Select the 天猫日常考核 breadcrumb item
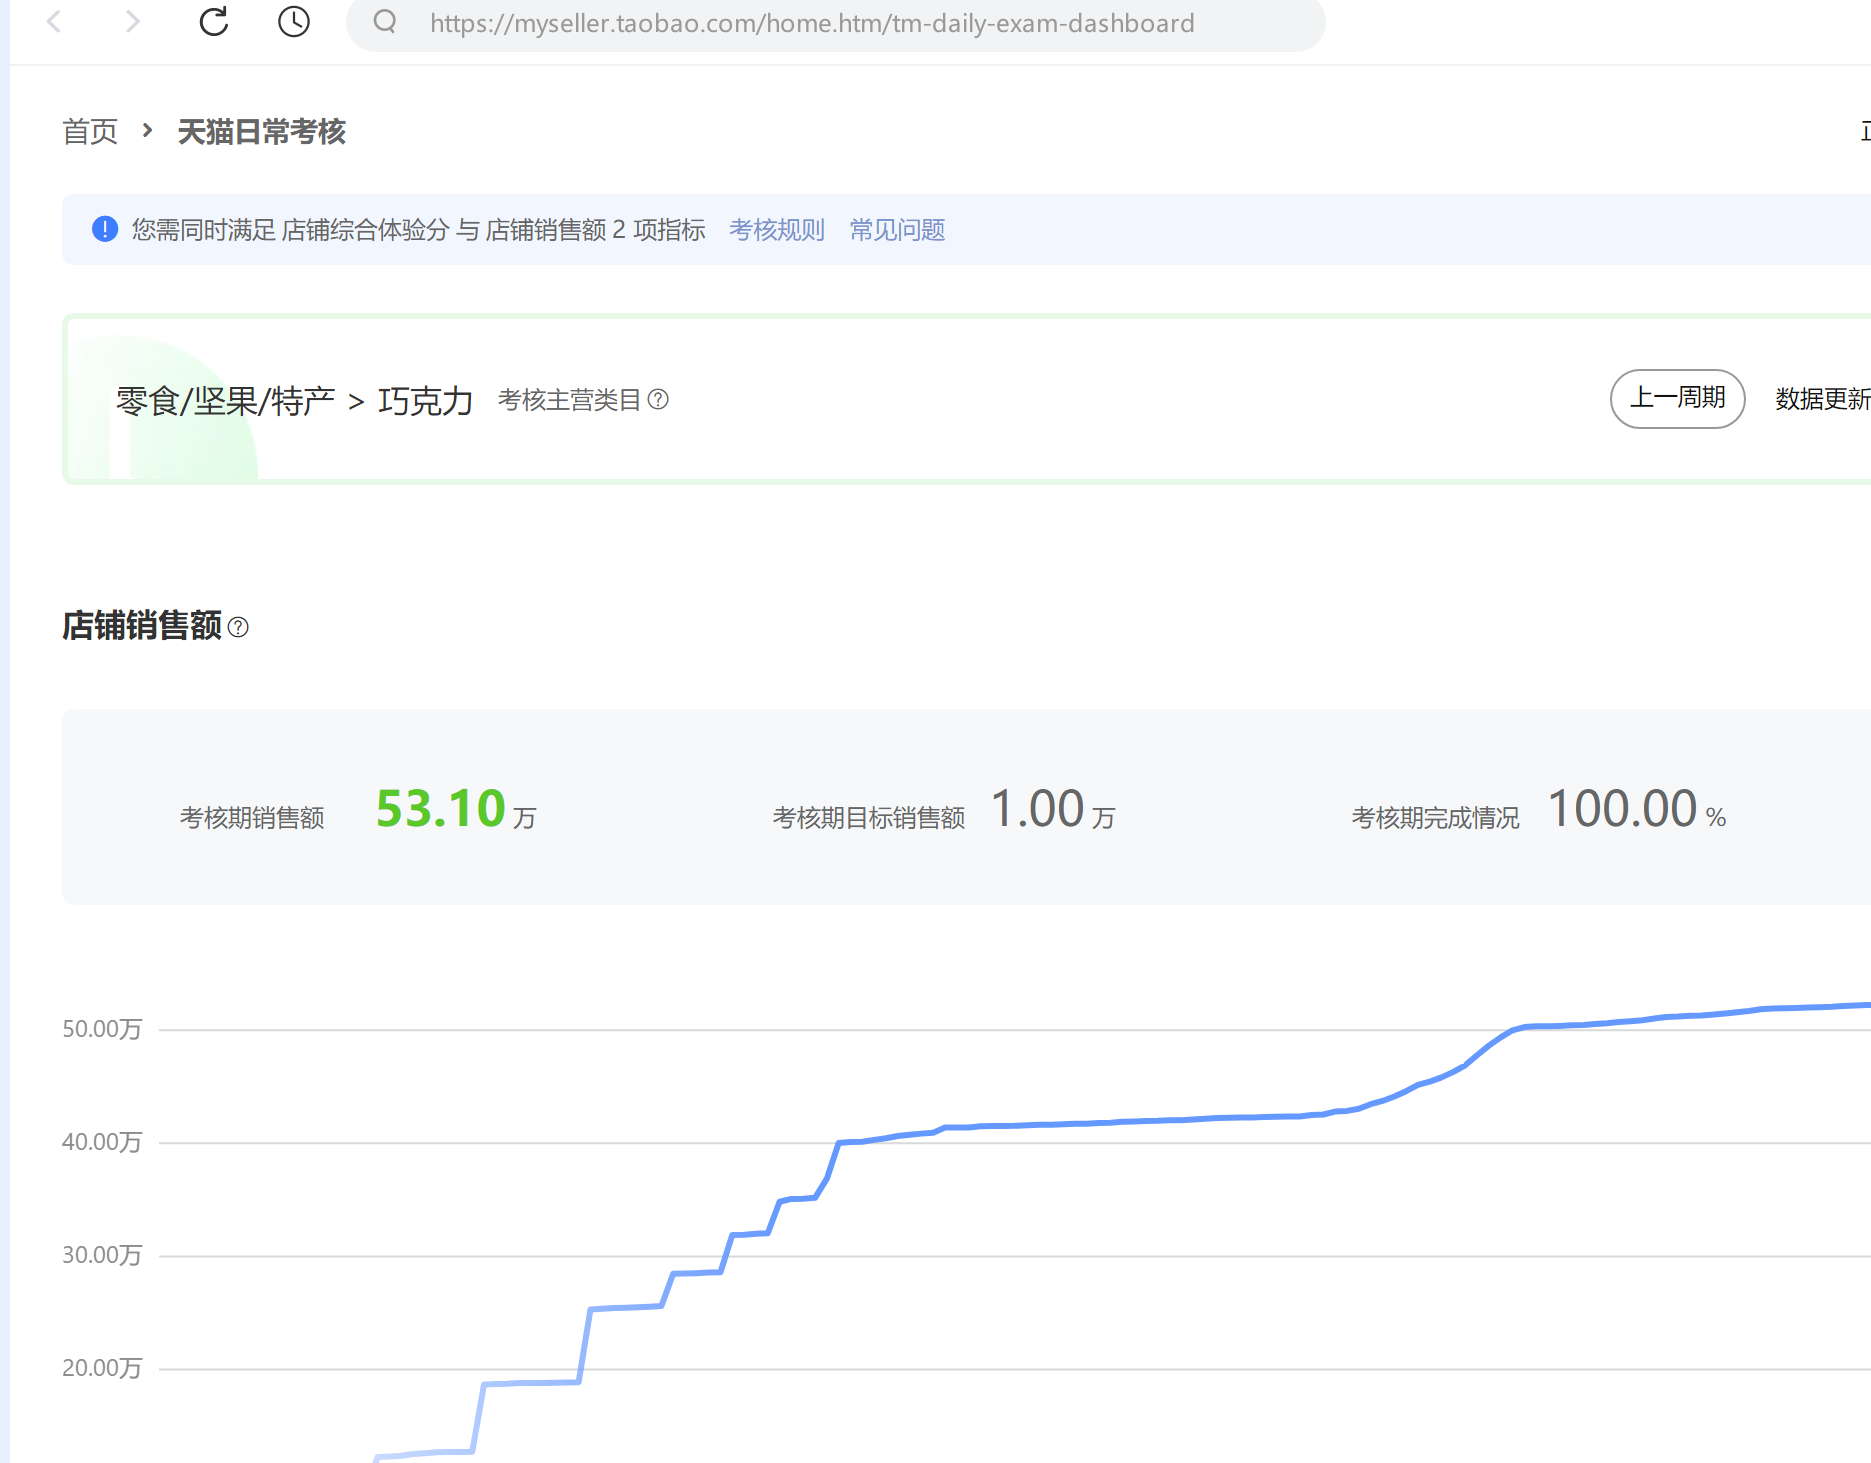The height and width of the screenshot is (1463, 1871). [x=261, y=132]
